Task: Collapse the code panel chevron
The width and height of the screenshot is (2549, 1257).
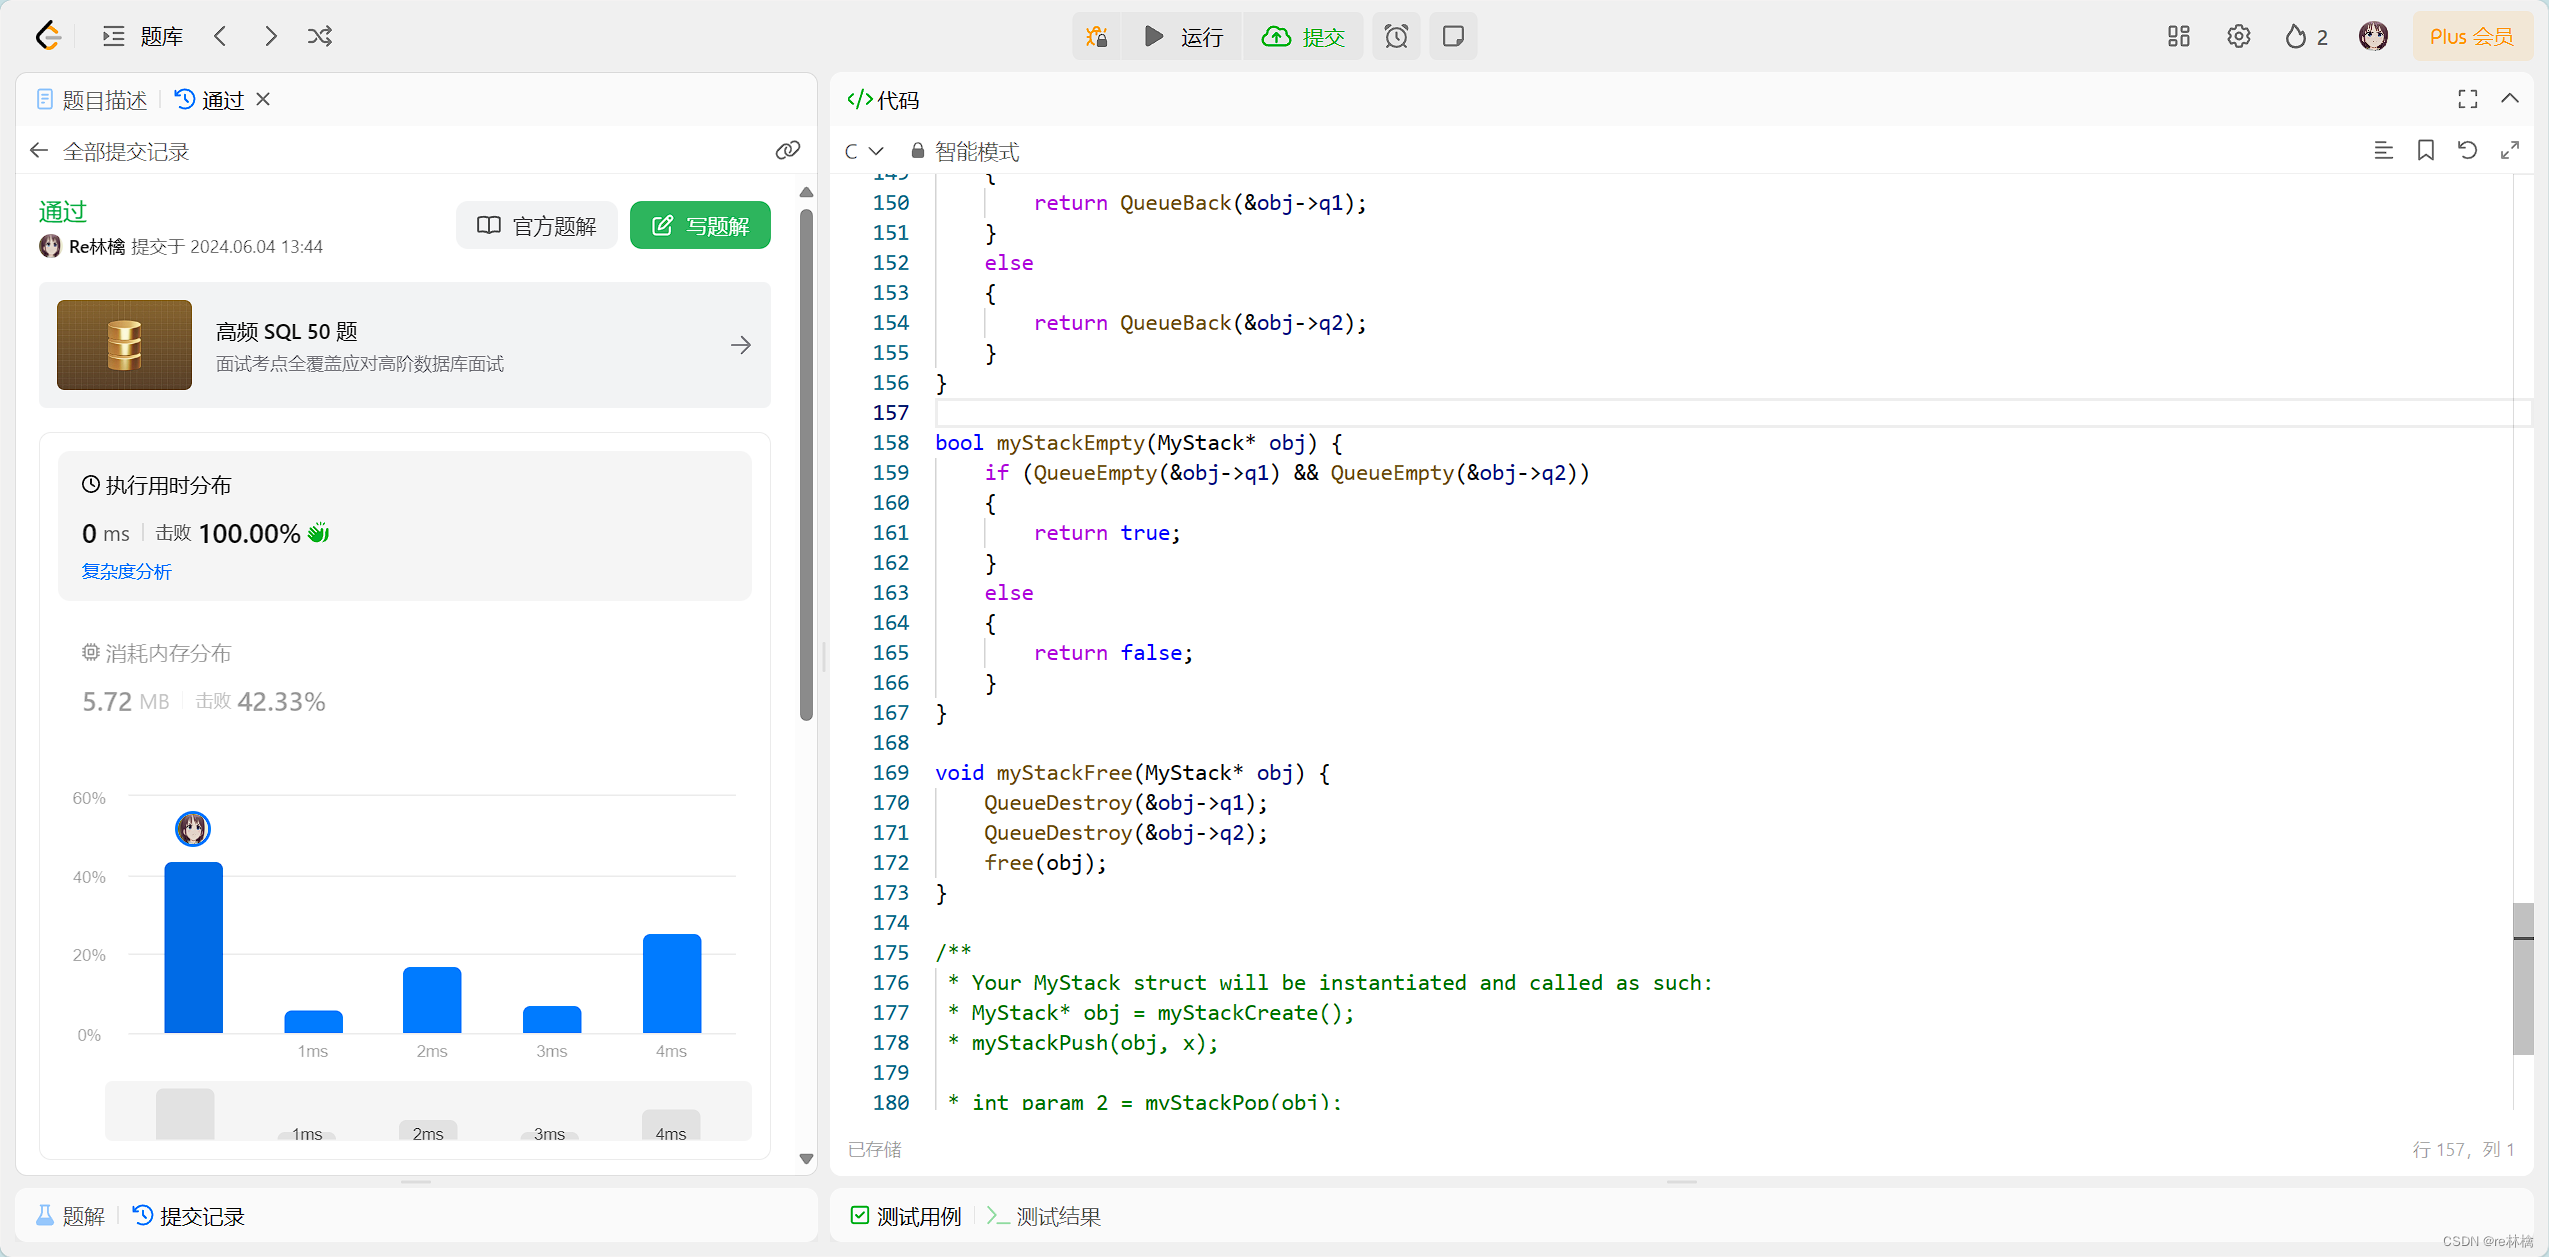Action: pyautogui.click(x=2510, y=99)
